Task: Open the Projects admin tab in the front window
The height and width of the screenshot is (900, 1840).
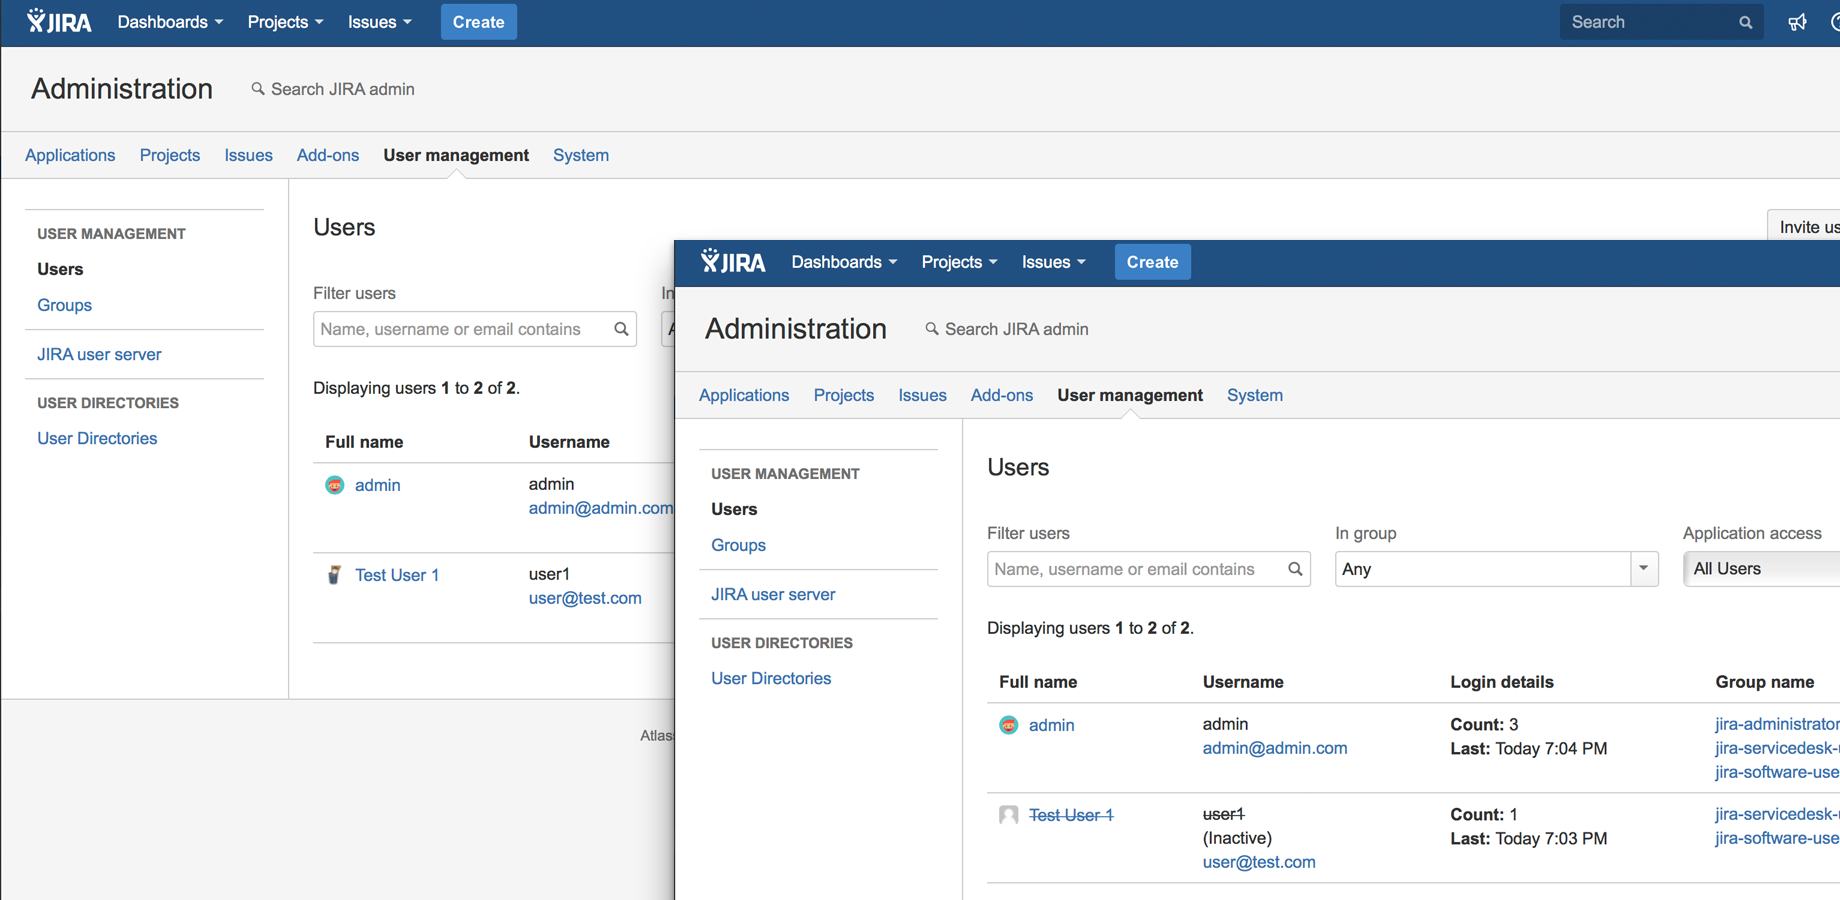Action: pyautogui.click(x=844, y=395)
